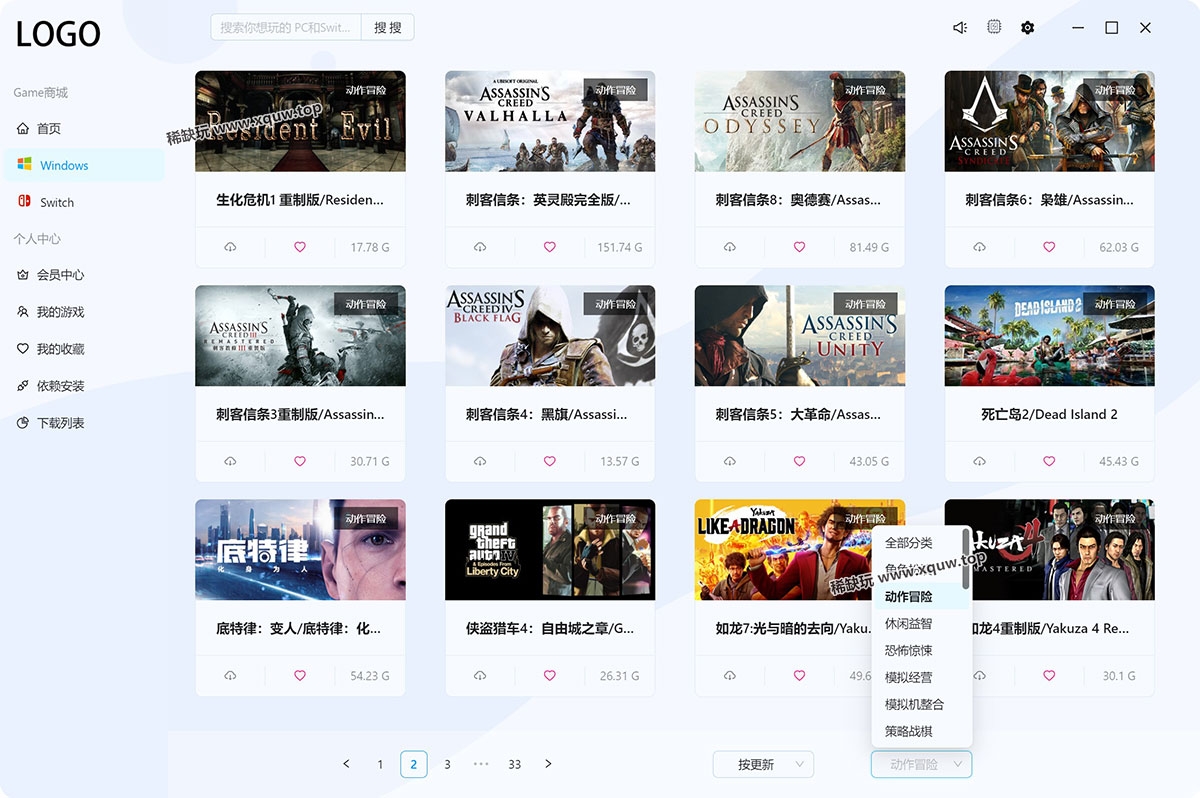The width and height of the screenshot is (1200, 798).
Task: Select 全部分类 from category list
Action: (x=917, y=543)
